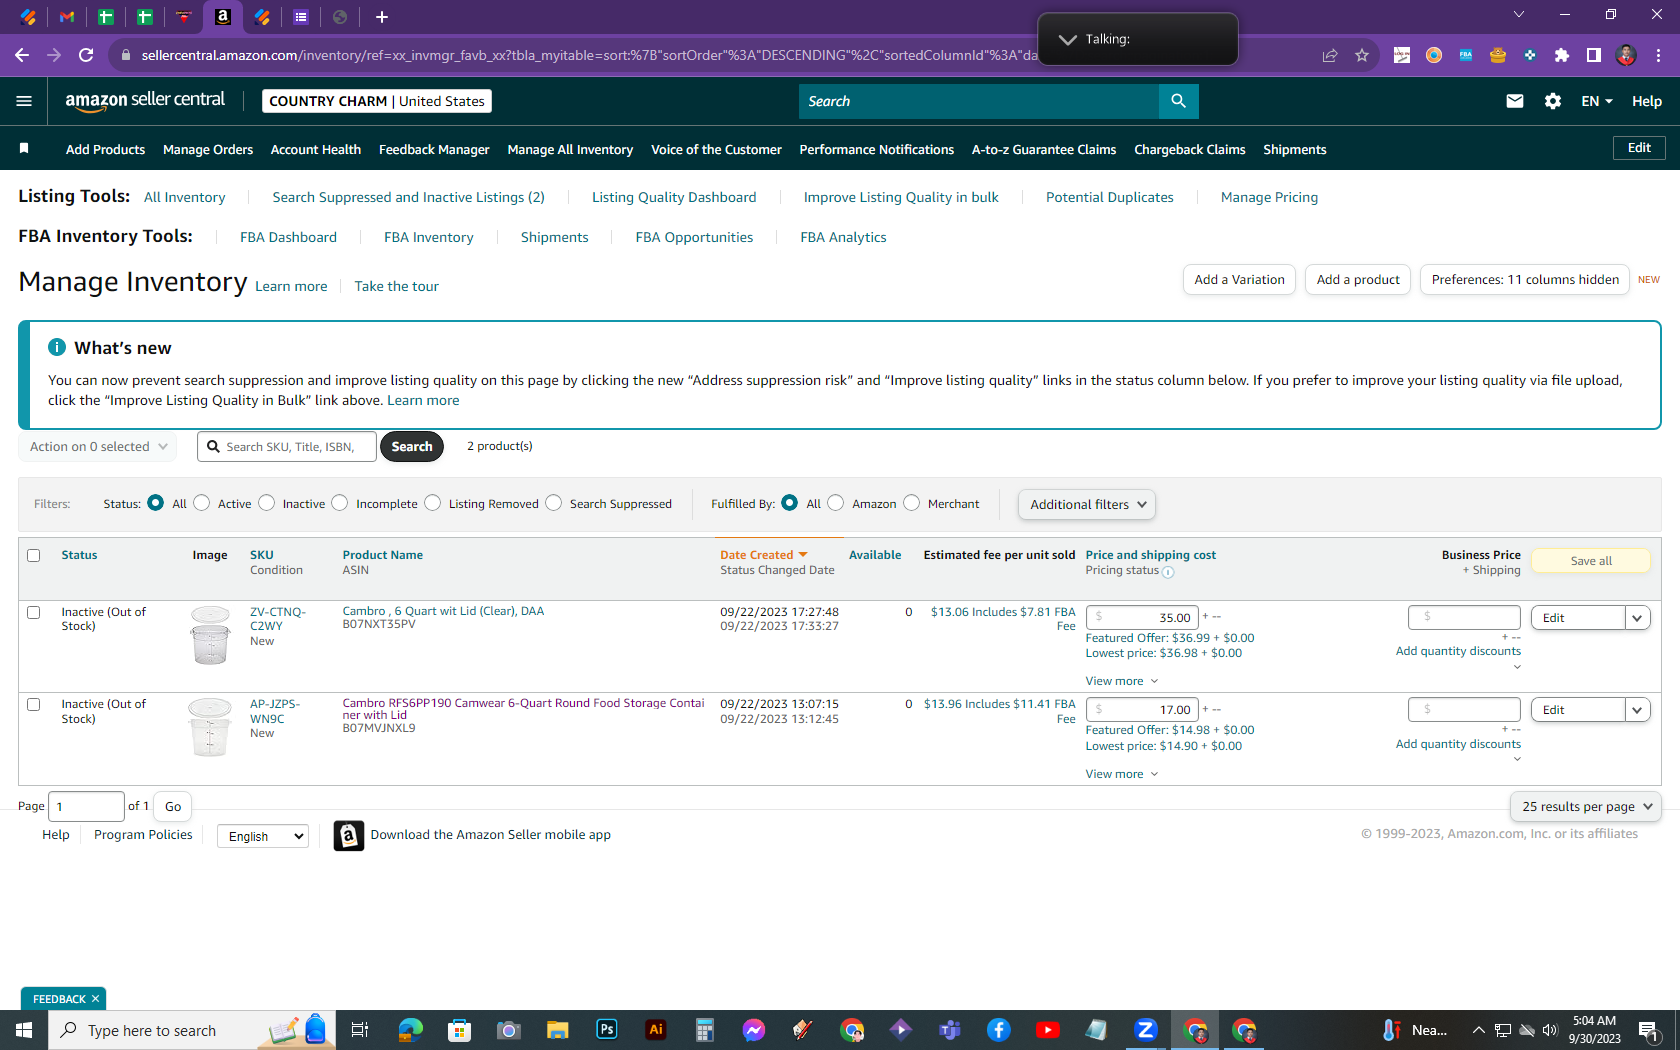Open a new browser tab
The image size is (1680, 1050).
tap(382, 16)
